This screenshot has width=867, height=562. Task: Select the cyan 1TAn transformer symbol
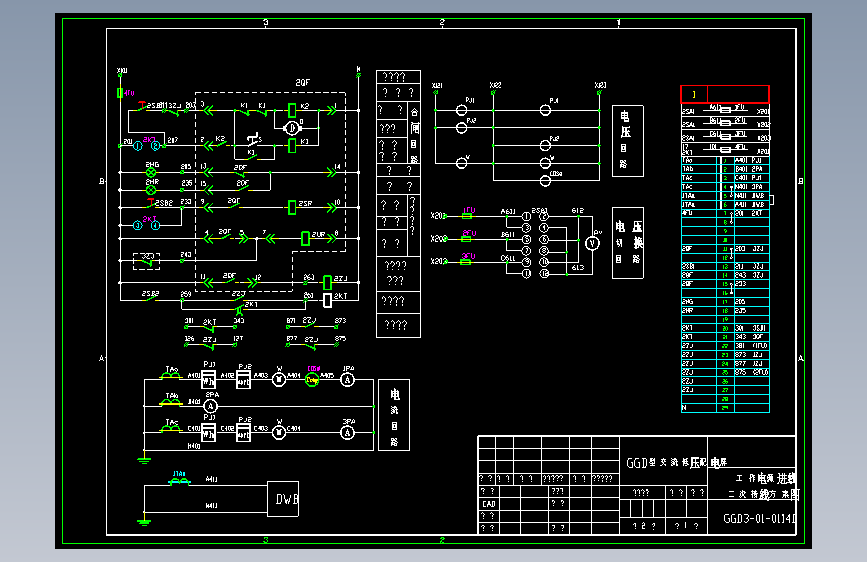[179, 482]
